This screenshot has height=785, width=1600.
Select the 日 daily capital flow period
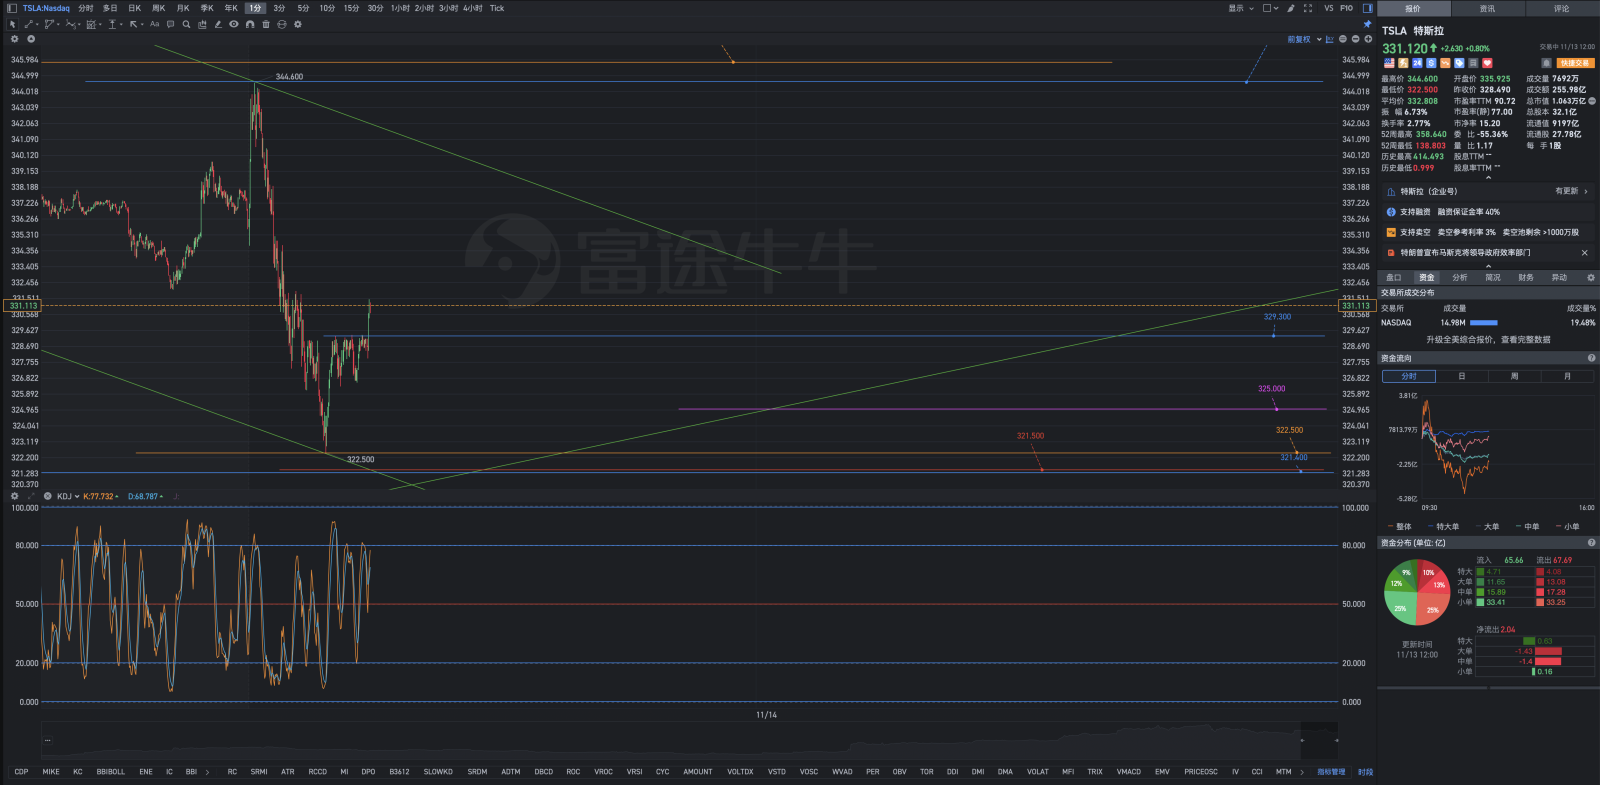(1461, 376)
